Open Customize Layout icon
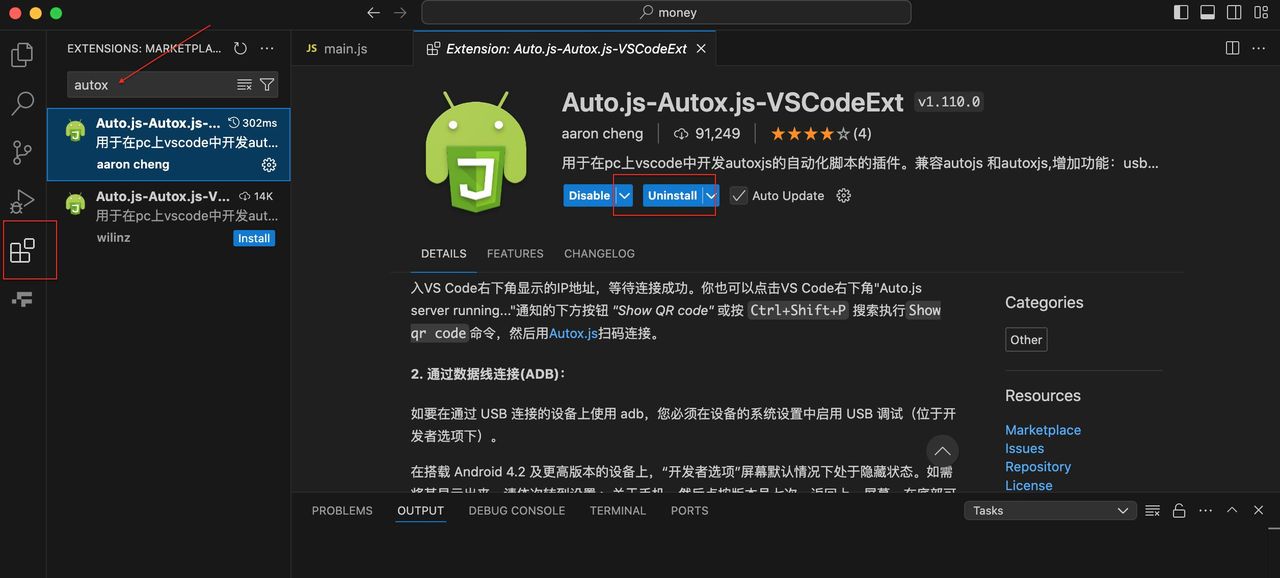This screenshot has height=578, width=1280. (x=1260, y=13)
